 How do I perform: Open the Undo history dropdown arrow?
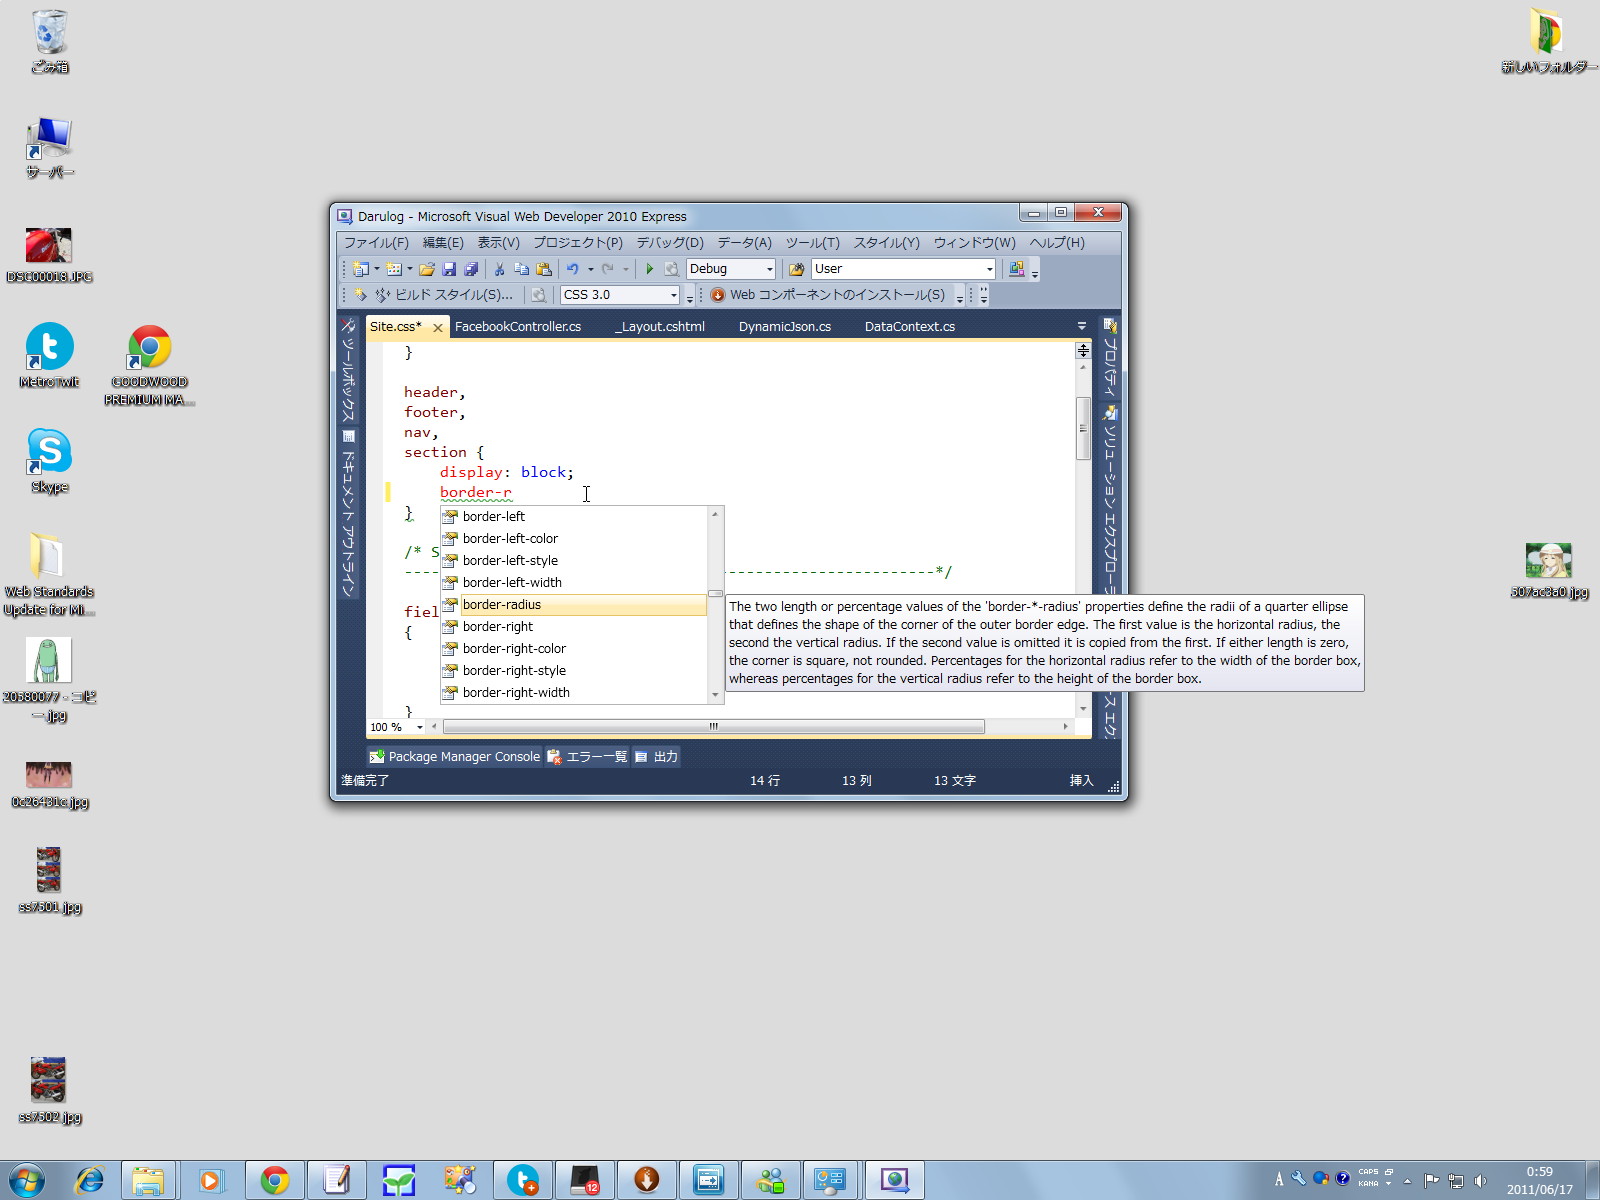pyautogui.click(x=590, y=269)
